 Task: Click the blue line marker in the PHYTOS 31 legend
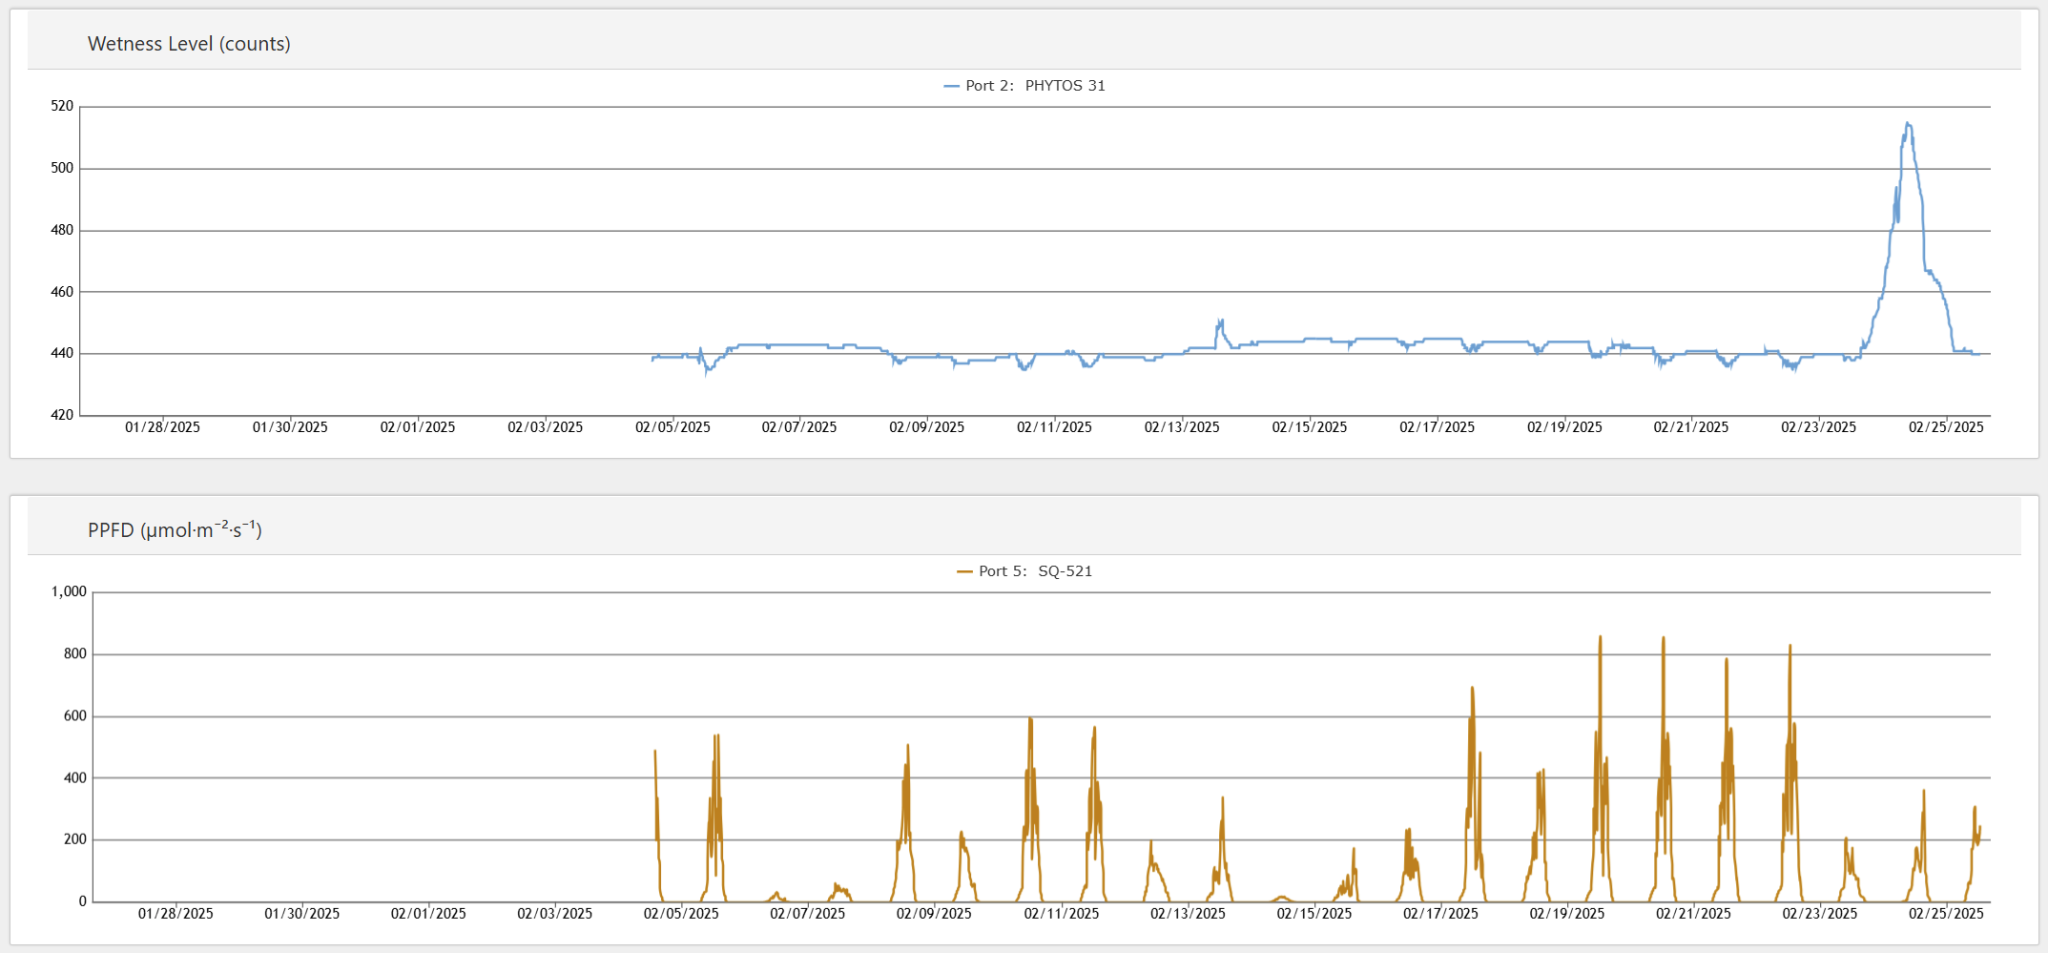coord(951,86)
